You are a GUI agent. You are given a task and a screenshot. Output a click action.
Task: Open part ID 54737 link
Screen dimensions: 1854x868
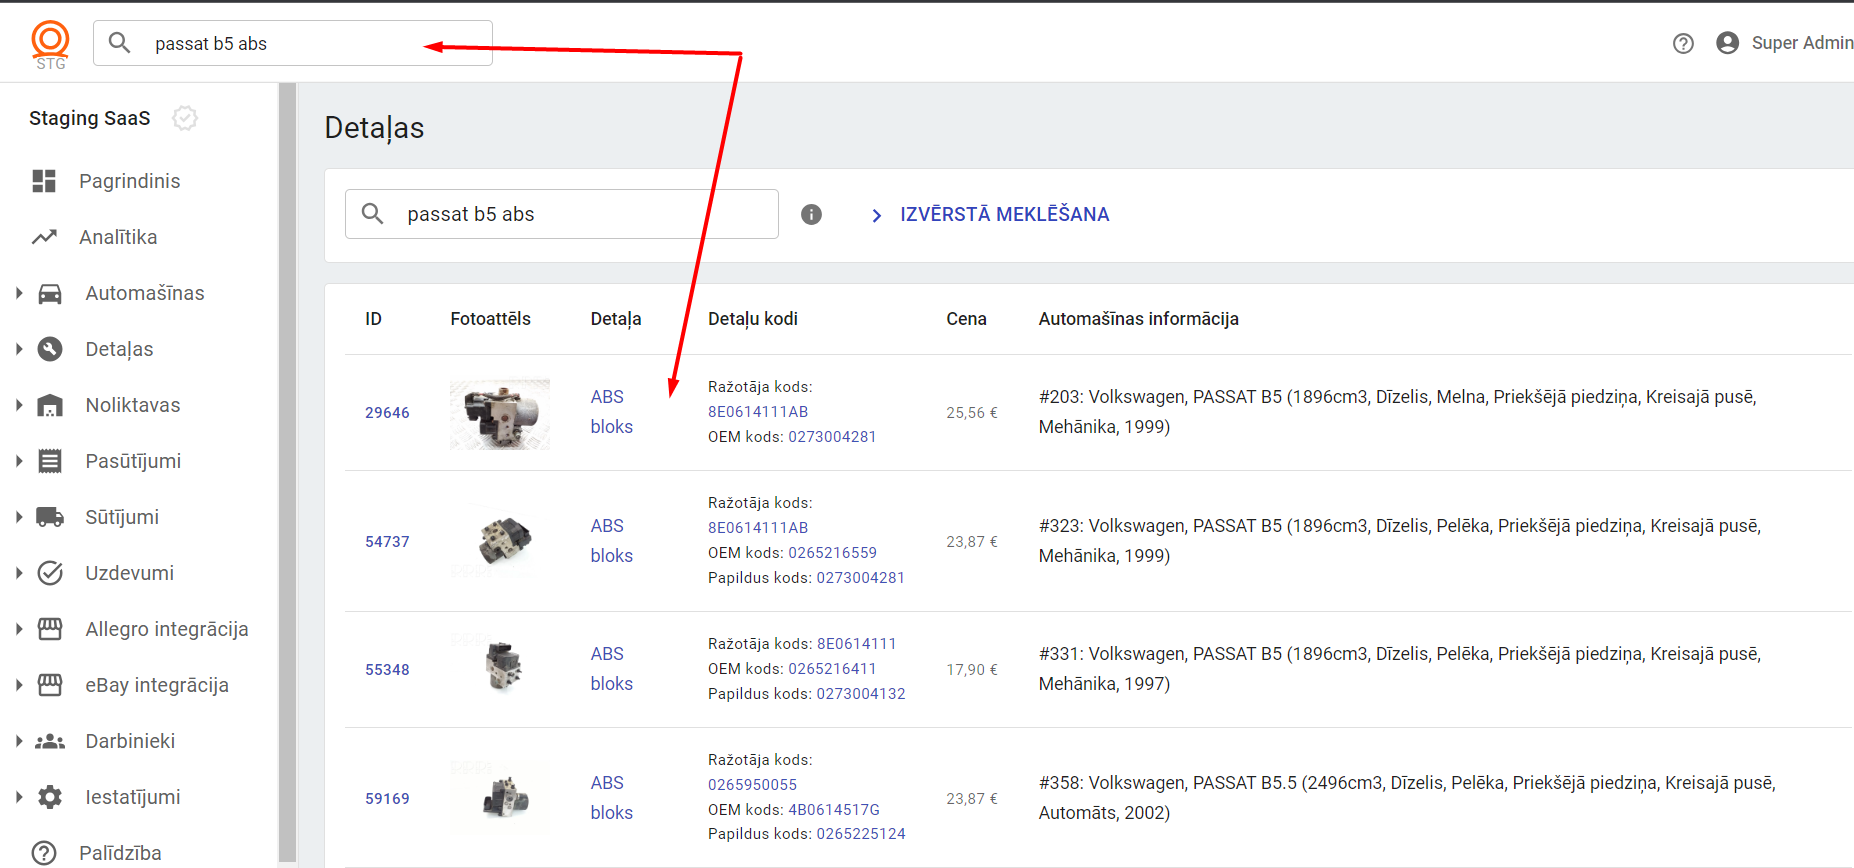click(387, 542)
